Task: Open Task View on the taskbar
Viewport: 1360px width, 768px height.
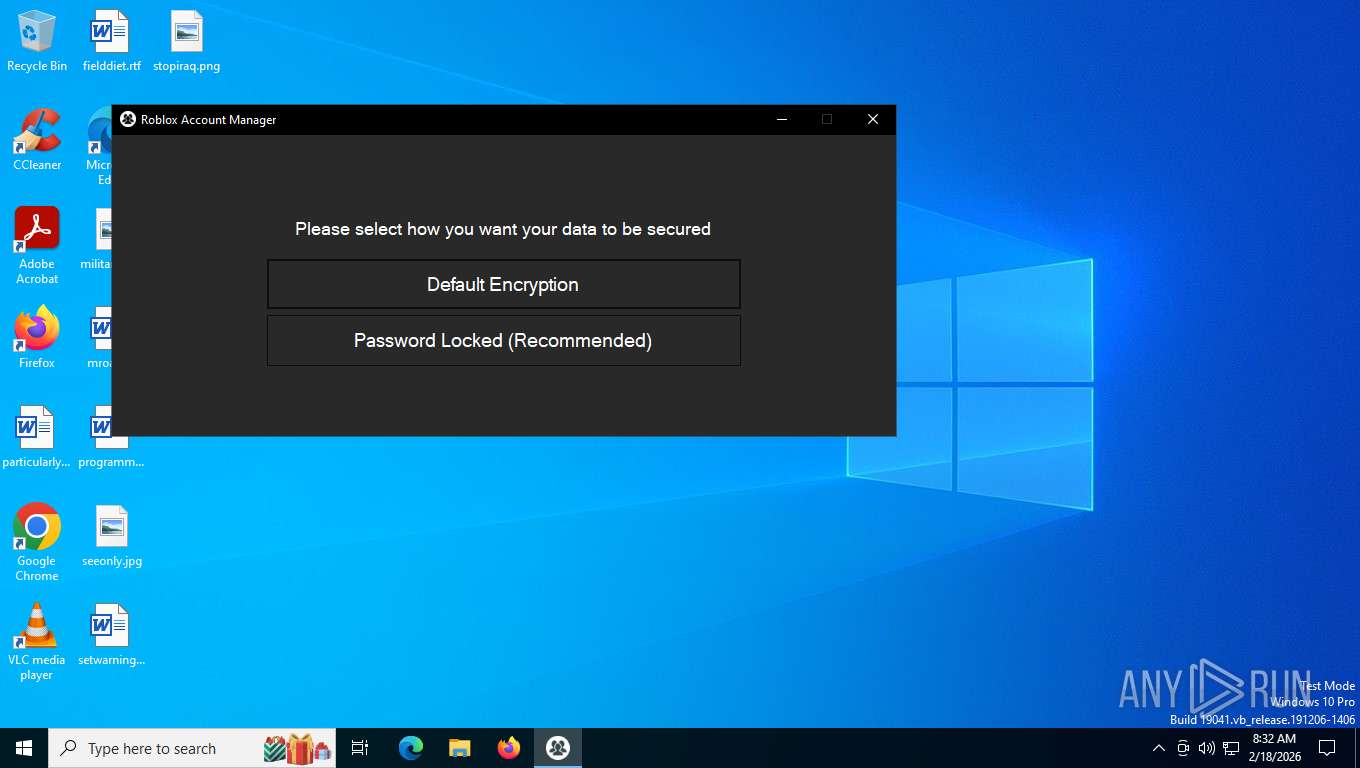Action: click(x=360, y=748)
